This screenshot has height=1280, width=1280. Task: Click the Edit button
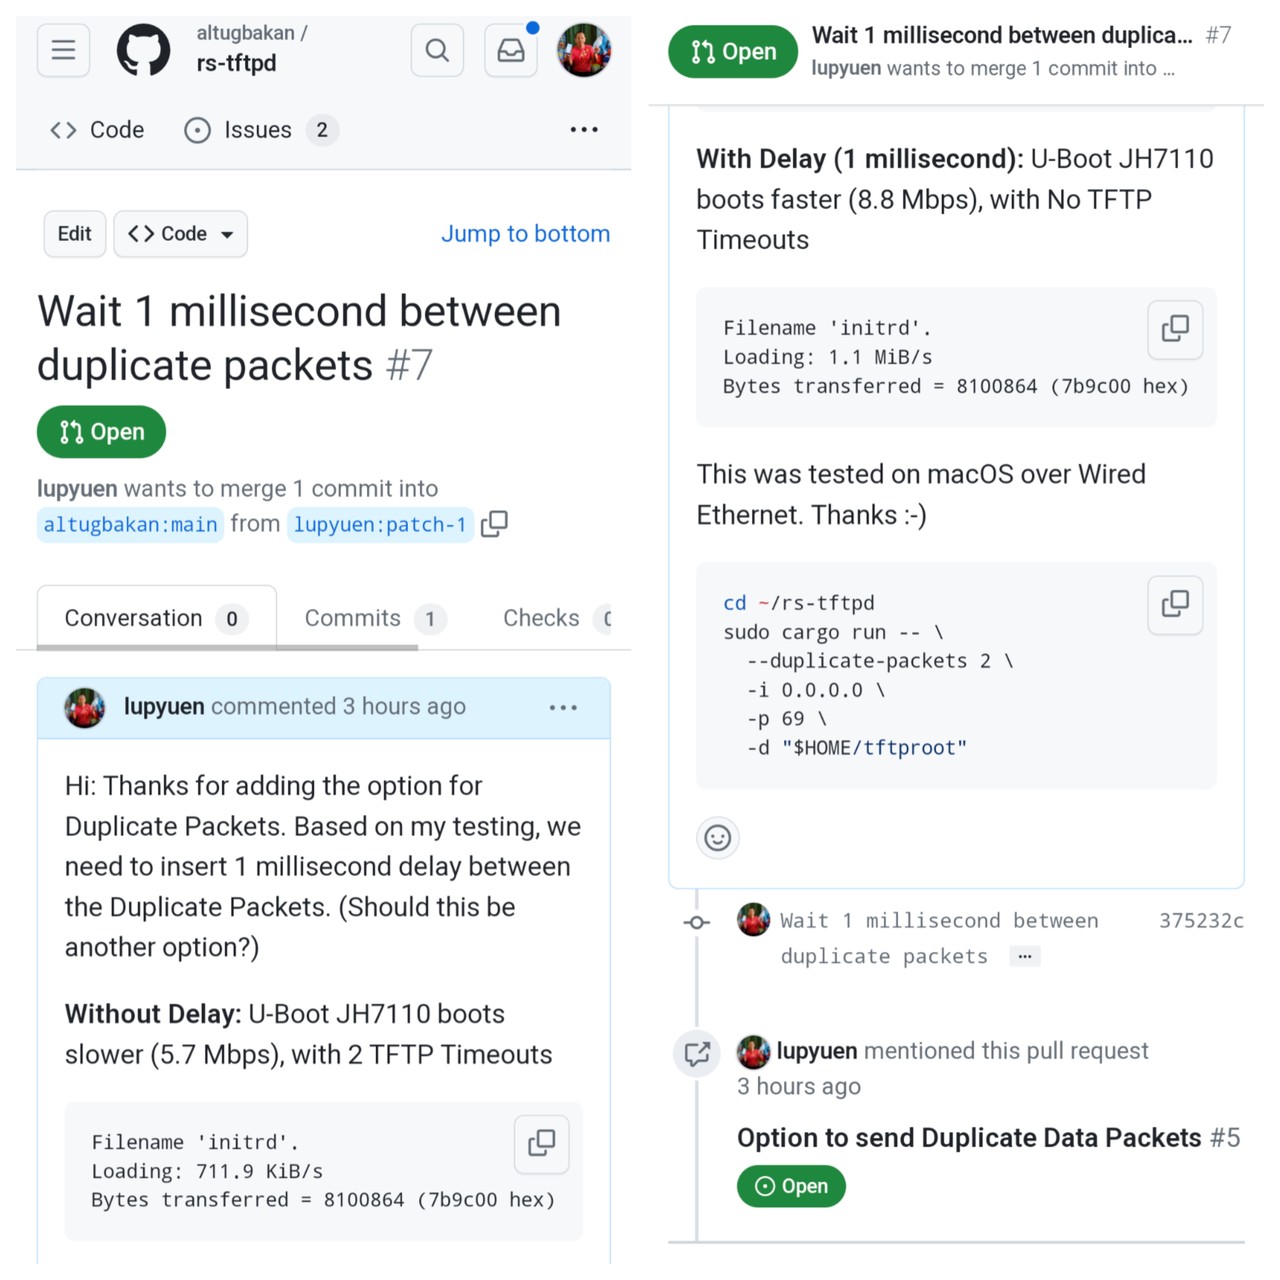coord(75,234)
